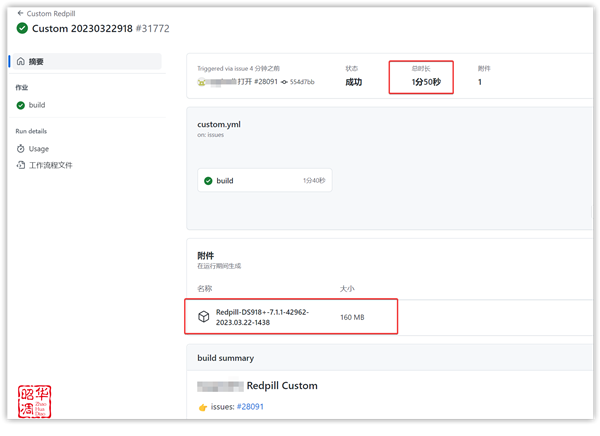Viewport: 600px width, 436px height.
Task: Click green check icon next to sidebar build
Action: click(21, 105)
